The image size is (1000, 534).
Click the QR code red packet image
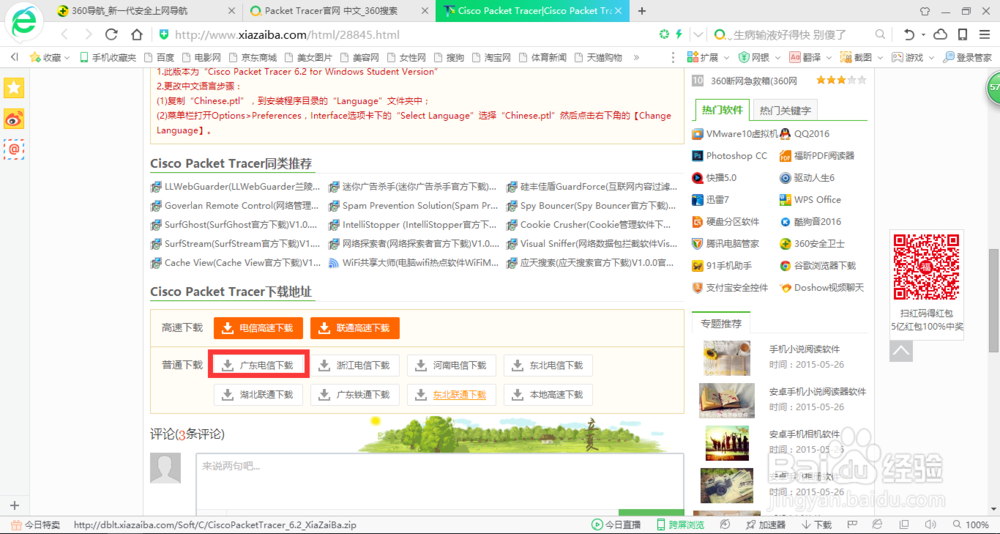point(926,267)
